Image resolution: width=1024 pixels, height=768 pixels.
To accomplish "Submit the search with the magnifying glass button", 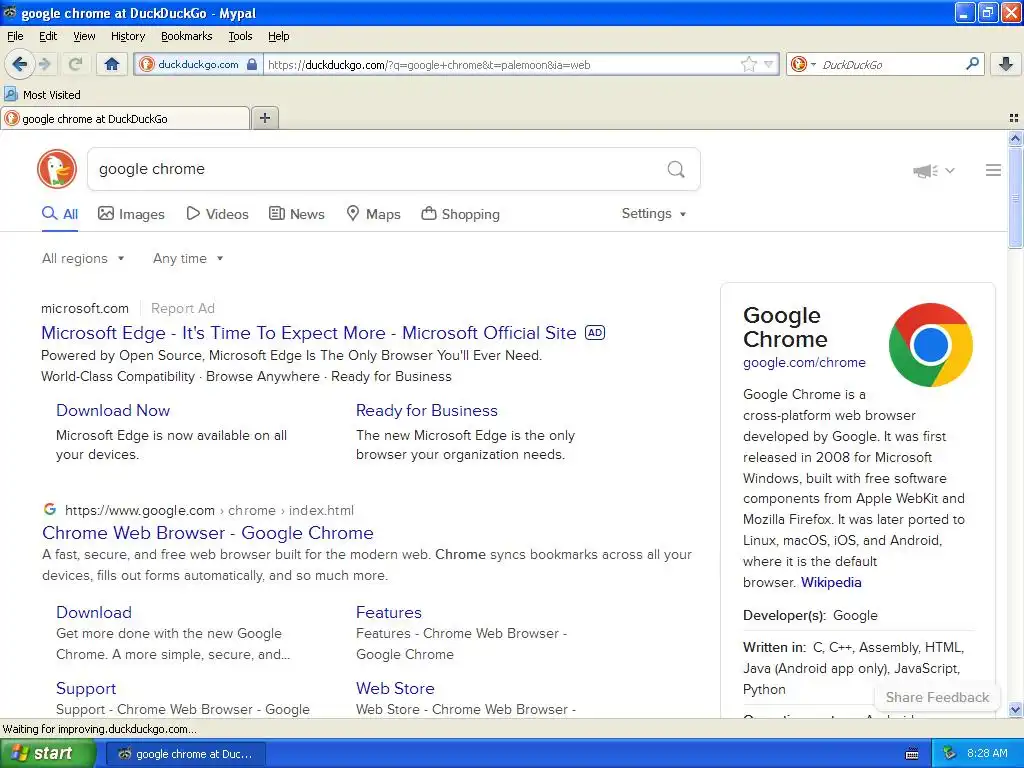I will pos(676,170).
